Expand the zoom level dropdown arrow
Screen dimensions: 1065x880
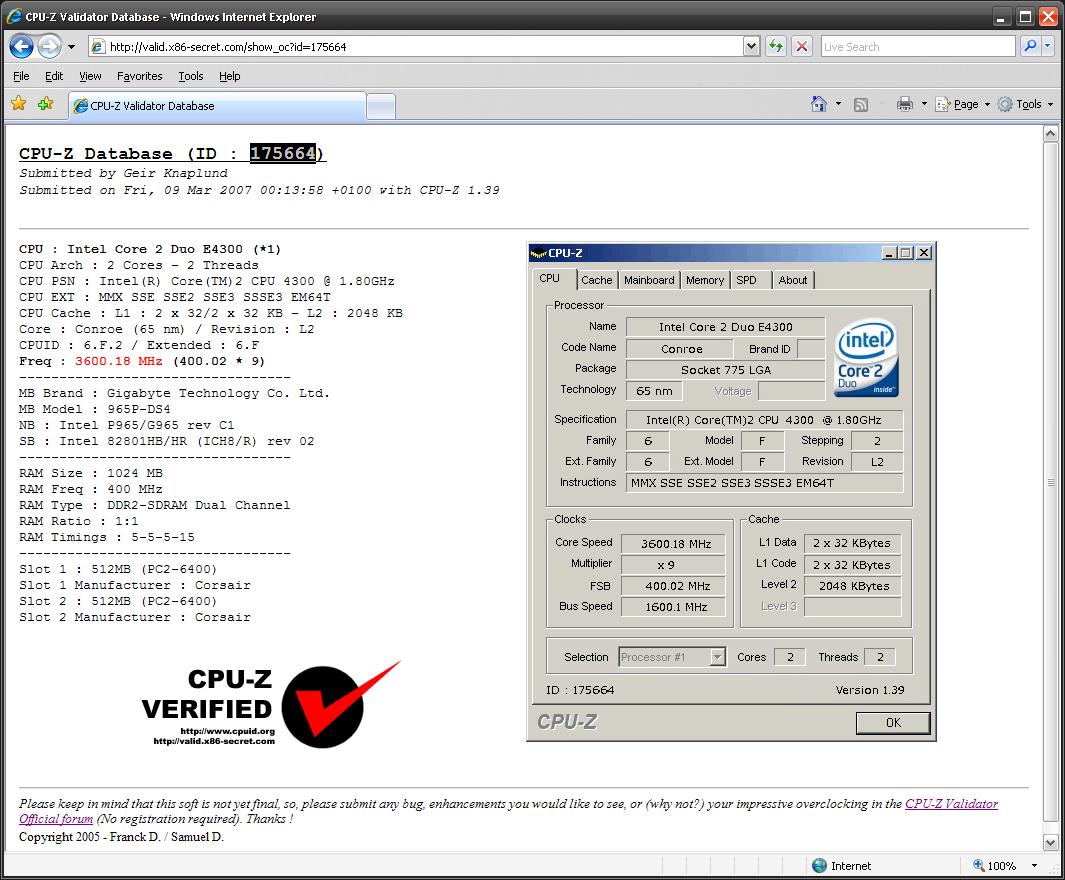[x=1034, y=866]
